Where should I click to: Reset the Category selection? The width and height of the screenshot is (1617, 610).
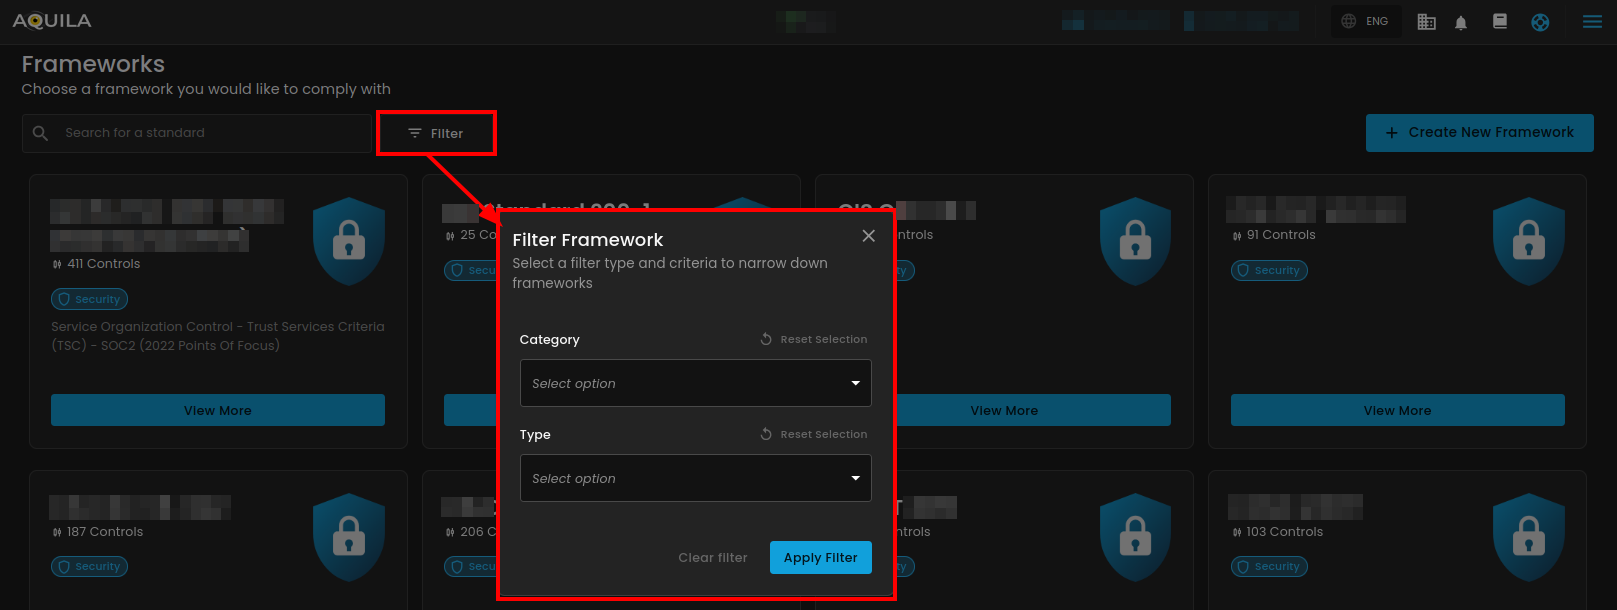point(814,340)
